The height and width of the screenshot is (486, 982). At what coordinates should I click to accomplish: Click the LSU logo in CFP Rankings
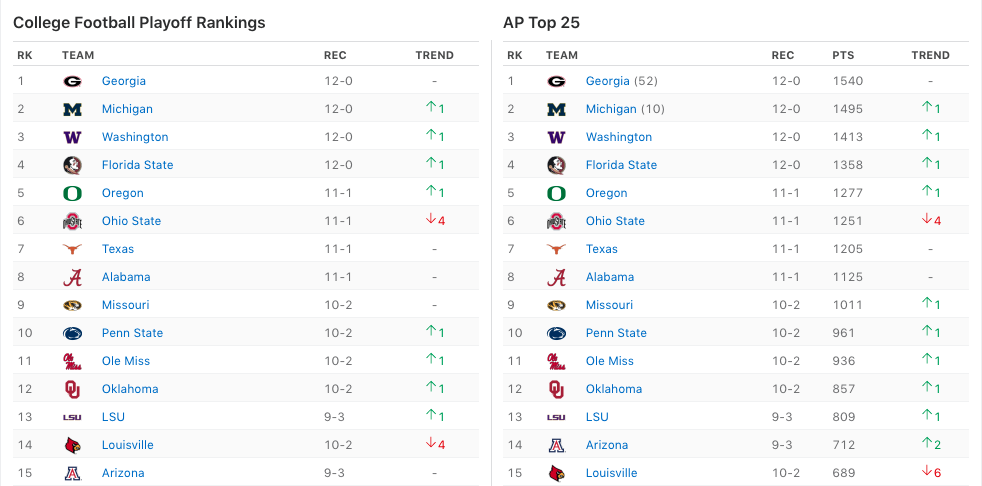pyautogui.click(x=72, y=417)
